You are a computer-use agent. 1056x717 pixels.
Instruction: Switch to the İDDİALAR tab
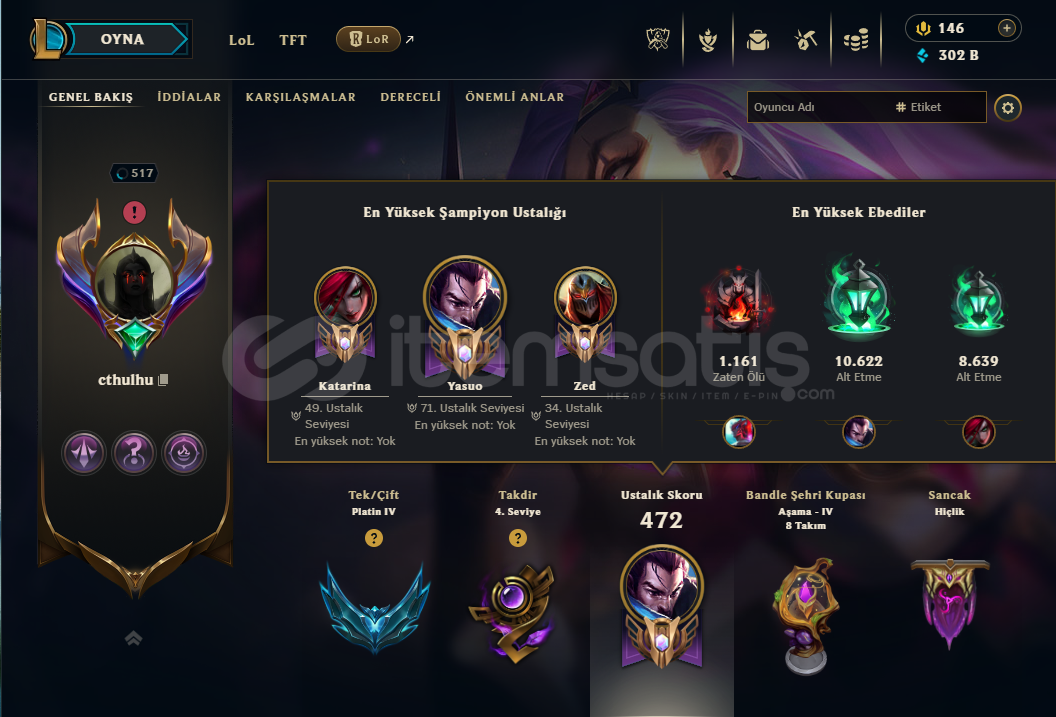pos(189,97)
